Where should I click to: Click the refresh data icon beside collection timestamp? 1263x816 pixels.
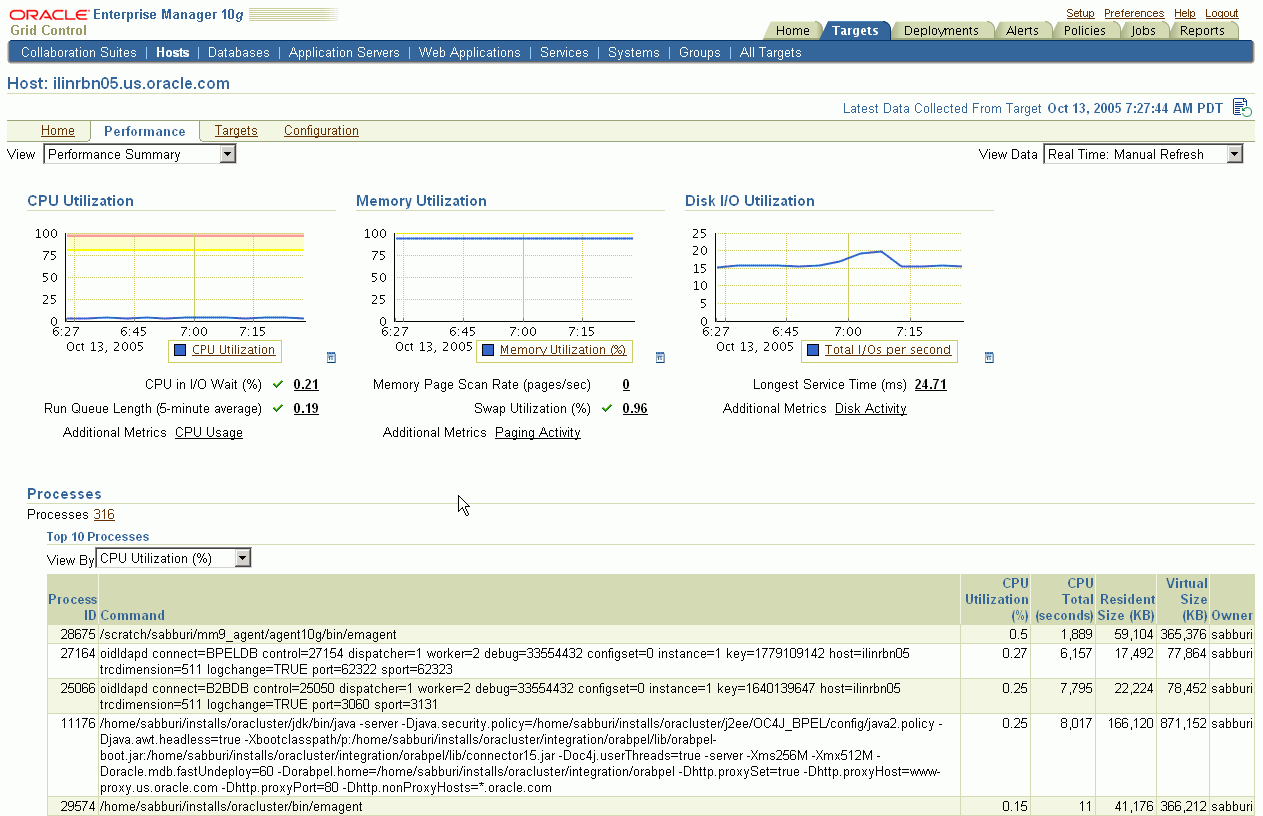[1242, 107]
